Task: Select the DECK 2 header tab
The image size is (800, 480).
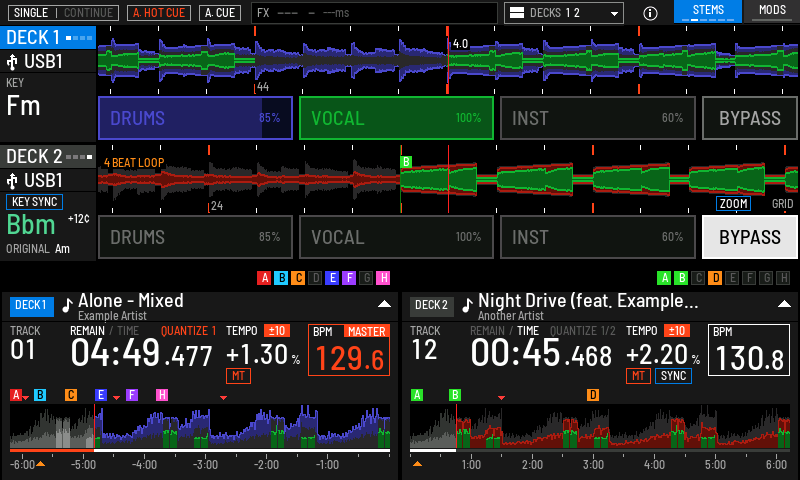Action: [48, 157]
